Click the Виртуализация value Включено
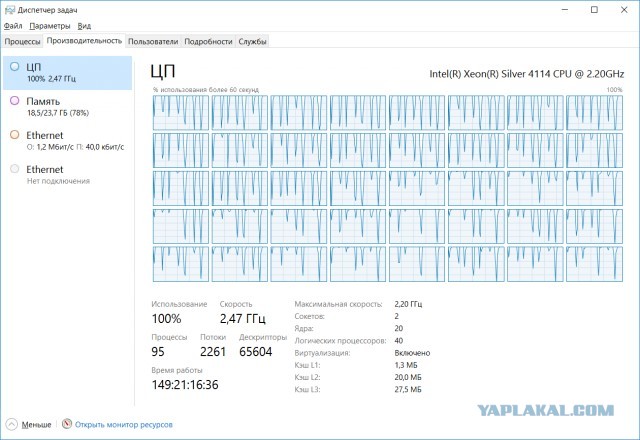640x440 pixels. point(412,353)
